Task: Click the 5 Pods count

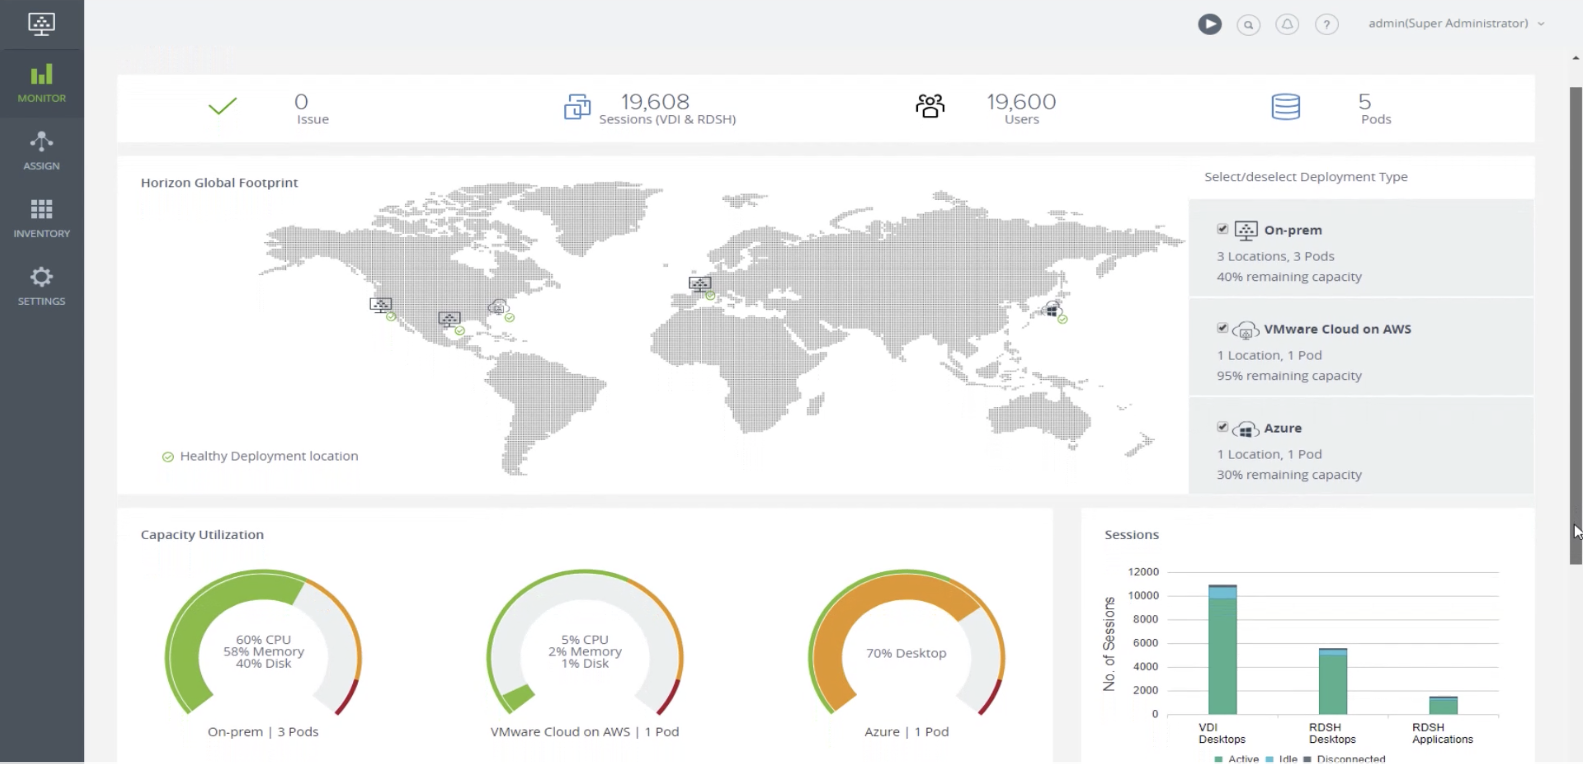Action: [1365, 102]
